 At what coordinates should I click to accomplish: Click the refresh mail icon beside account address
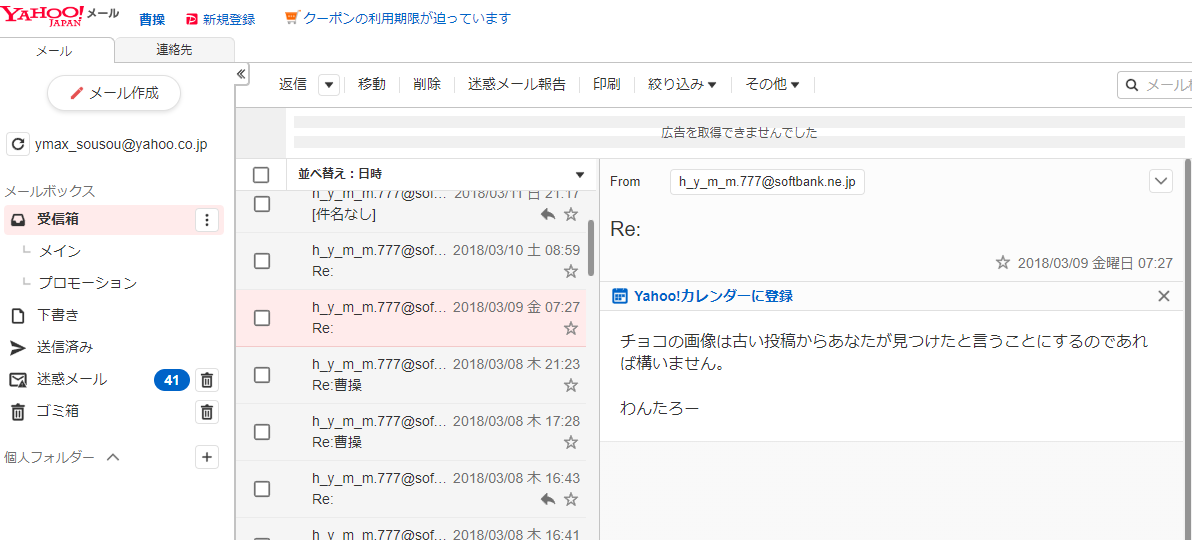click(18, 144)
